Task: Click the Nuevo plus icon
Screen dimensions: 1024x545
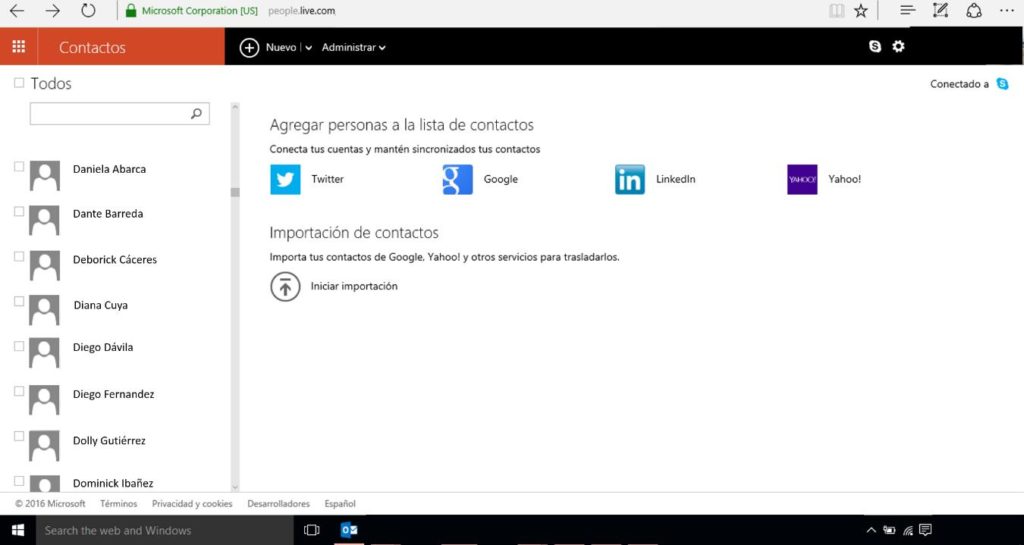Action: click(x=249, y=48)
